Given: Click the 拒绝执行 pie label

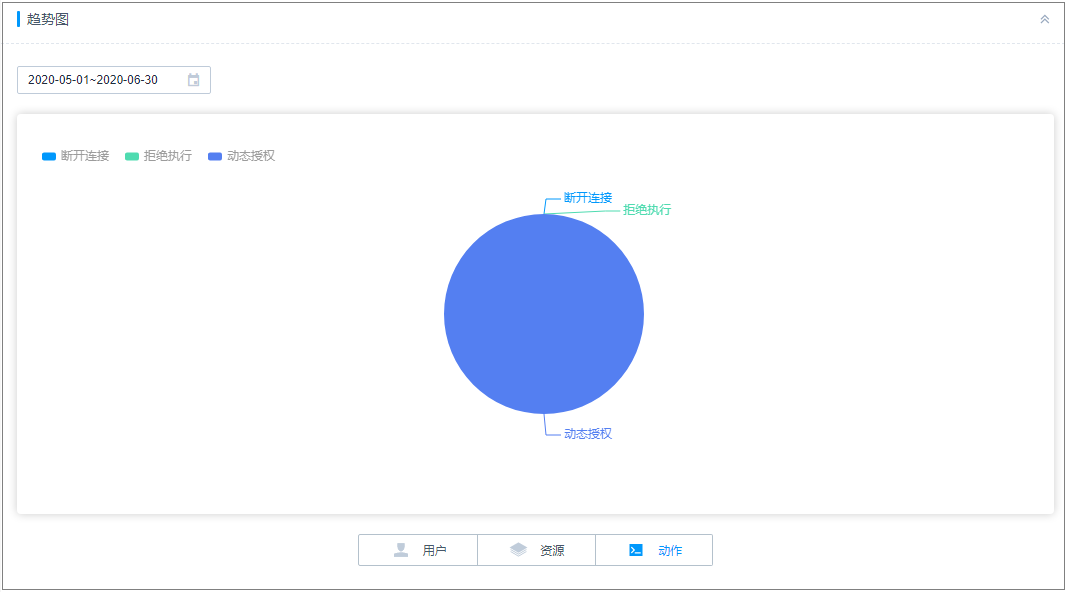Looking at the screenshot, I should click(647, 210).
